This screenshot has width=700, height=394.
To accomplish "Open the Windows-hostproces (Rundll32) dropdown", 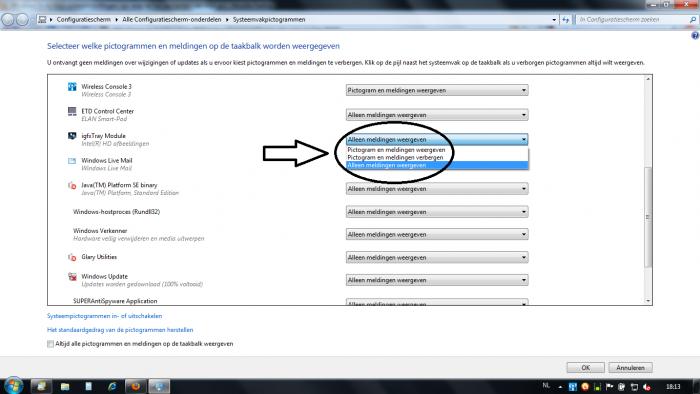I will tap(437, 212).
